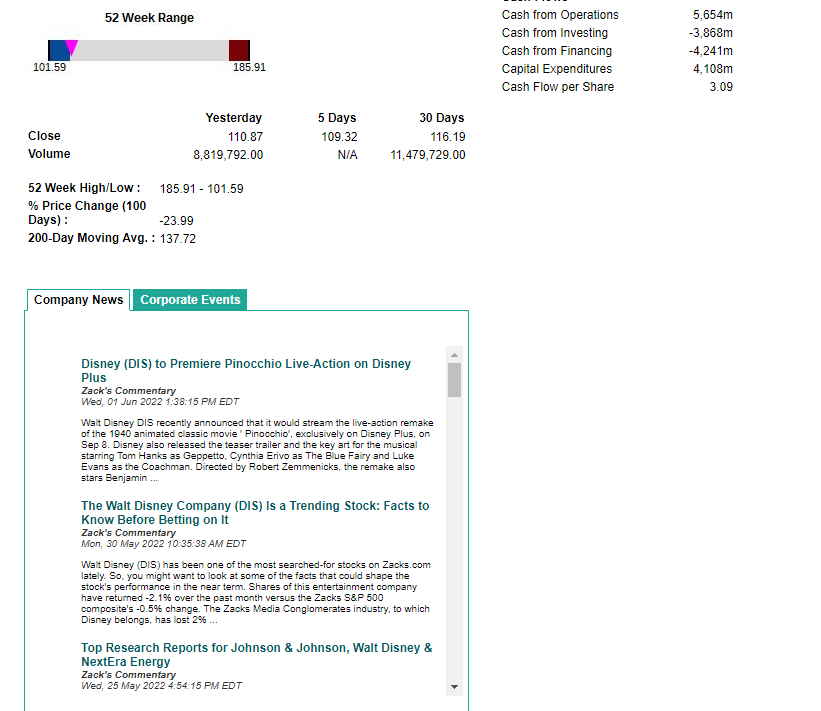This screenshot has height=711, width=821.
Task: Select the Cash from Operations value
Action: coord(715,15)
